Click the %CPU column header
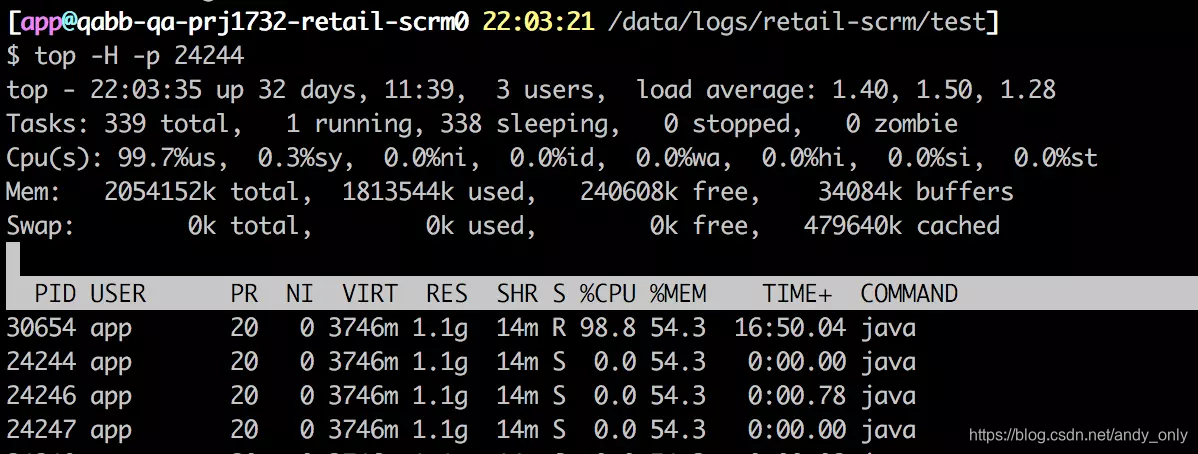The image size is (1198, 454). tap(607, 293)
